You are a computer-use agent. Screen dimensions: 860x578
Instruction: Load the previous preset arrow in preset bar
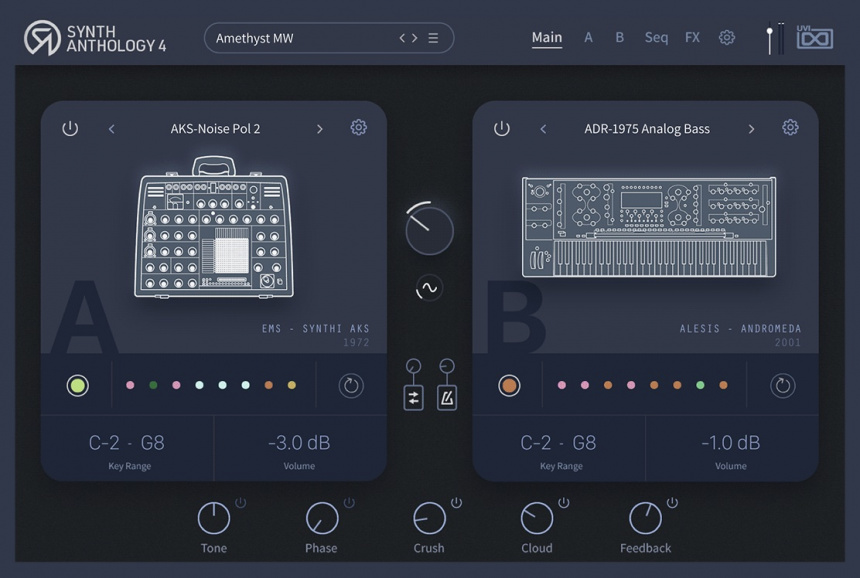click(x=402, y=38)
